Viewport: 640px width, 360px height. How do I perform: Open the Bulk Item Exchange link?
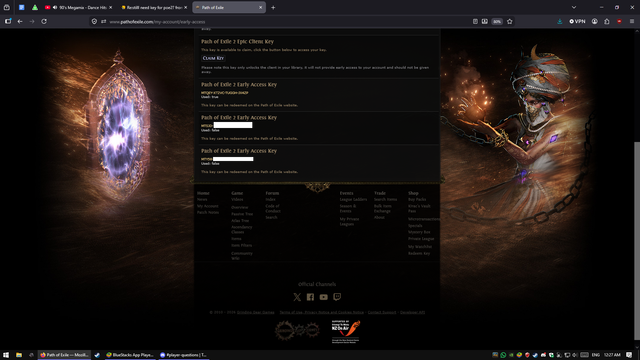[x=382, y=209]
